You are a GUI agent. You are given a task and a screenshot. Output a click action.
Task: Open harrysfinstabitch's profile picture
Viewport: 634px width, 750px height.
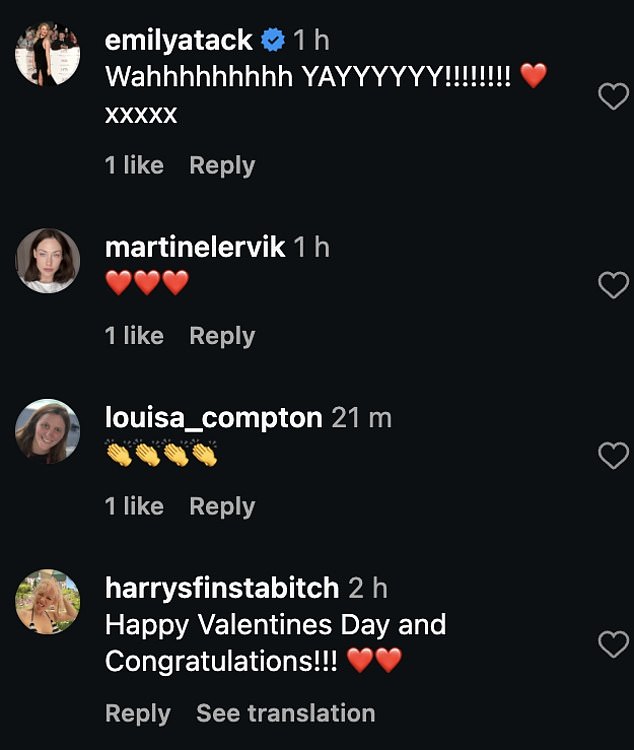[x=47, y=602]
